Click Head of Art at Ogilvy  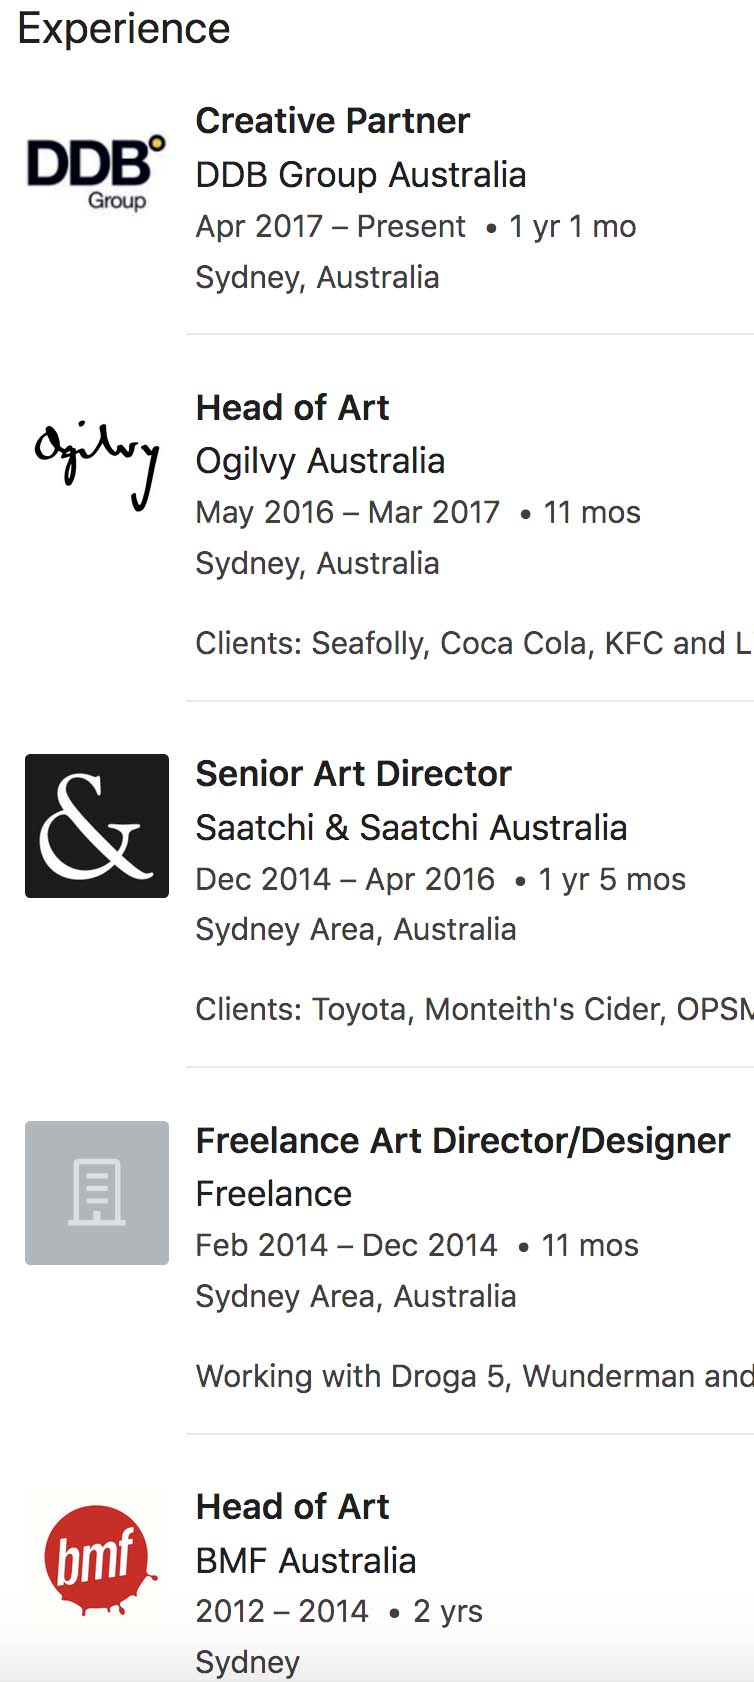[293, 408]
